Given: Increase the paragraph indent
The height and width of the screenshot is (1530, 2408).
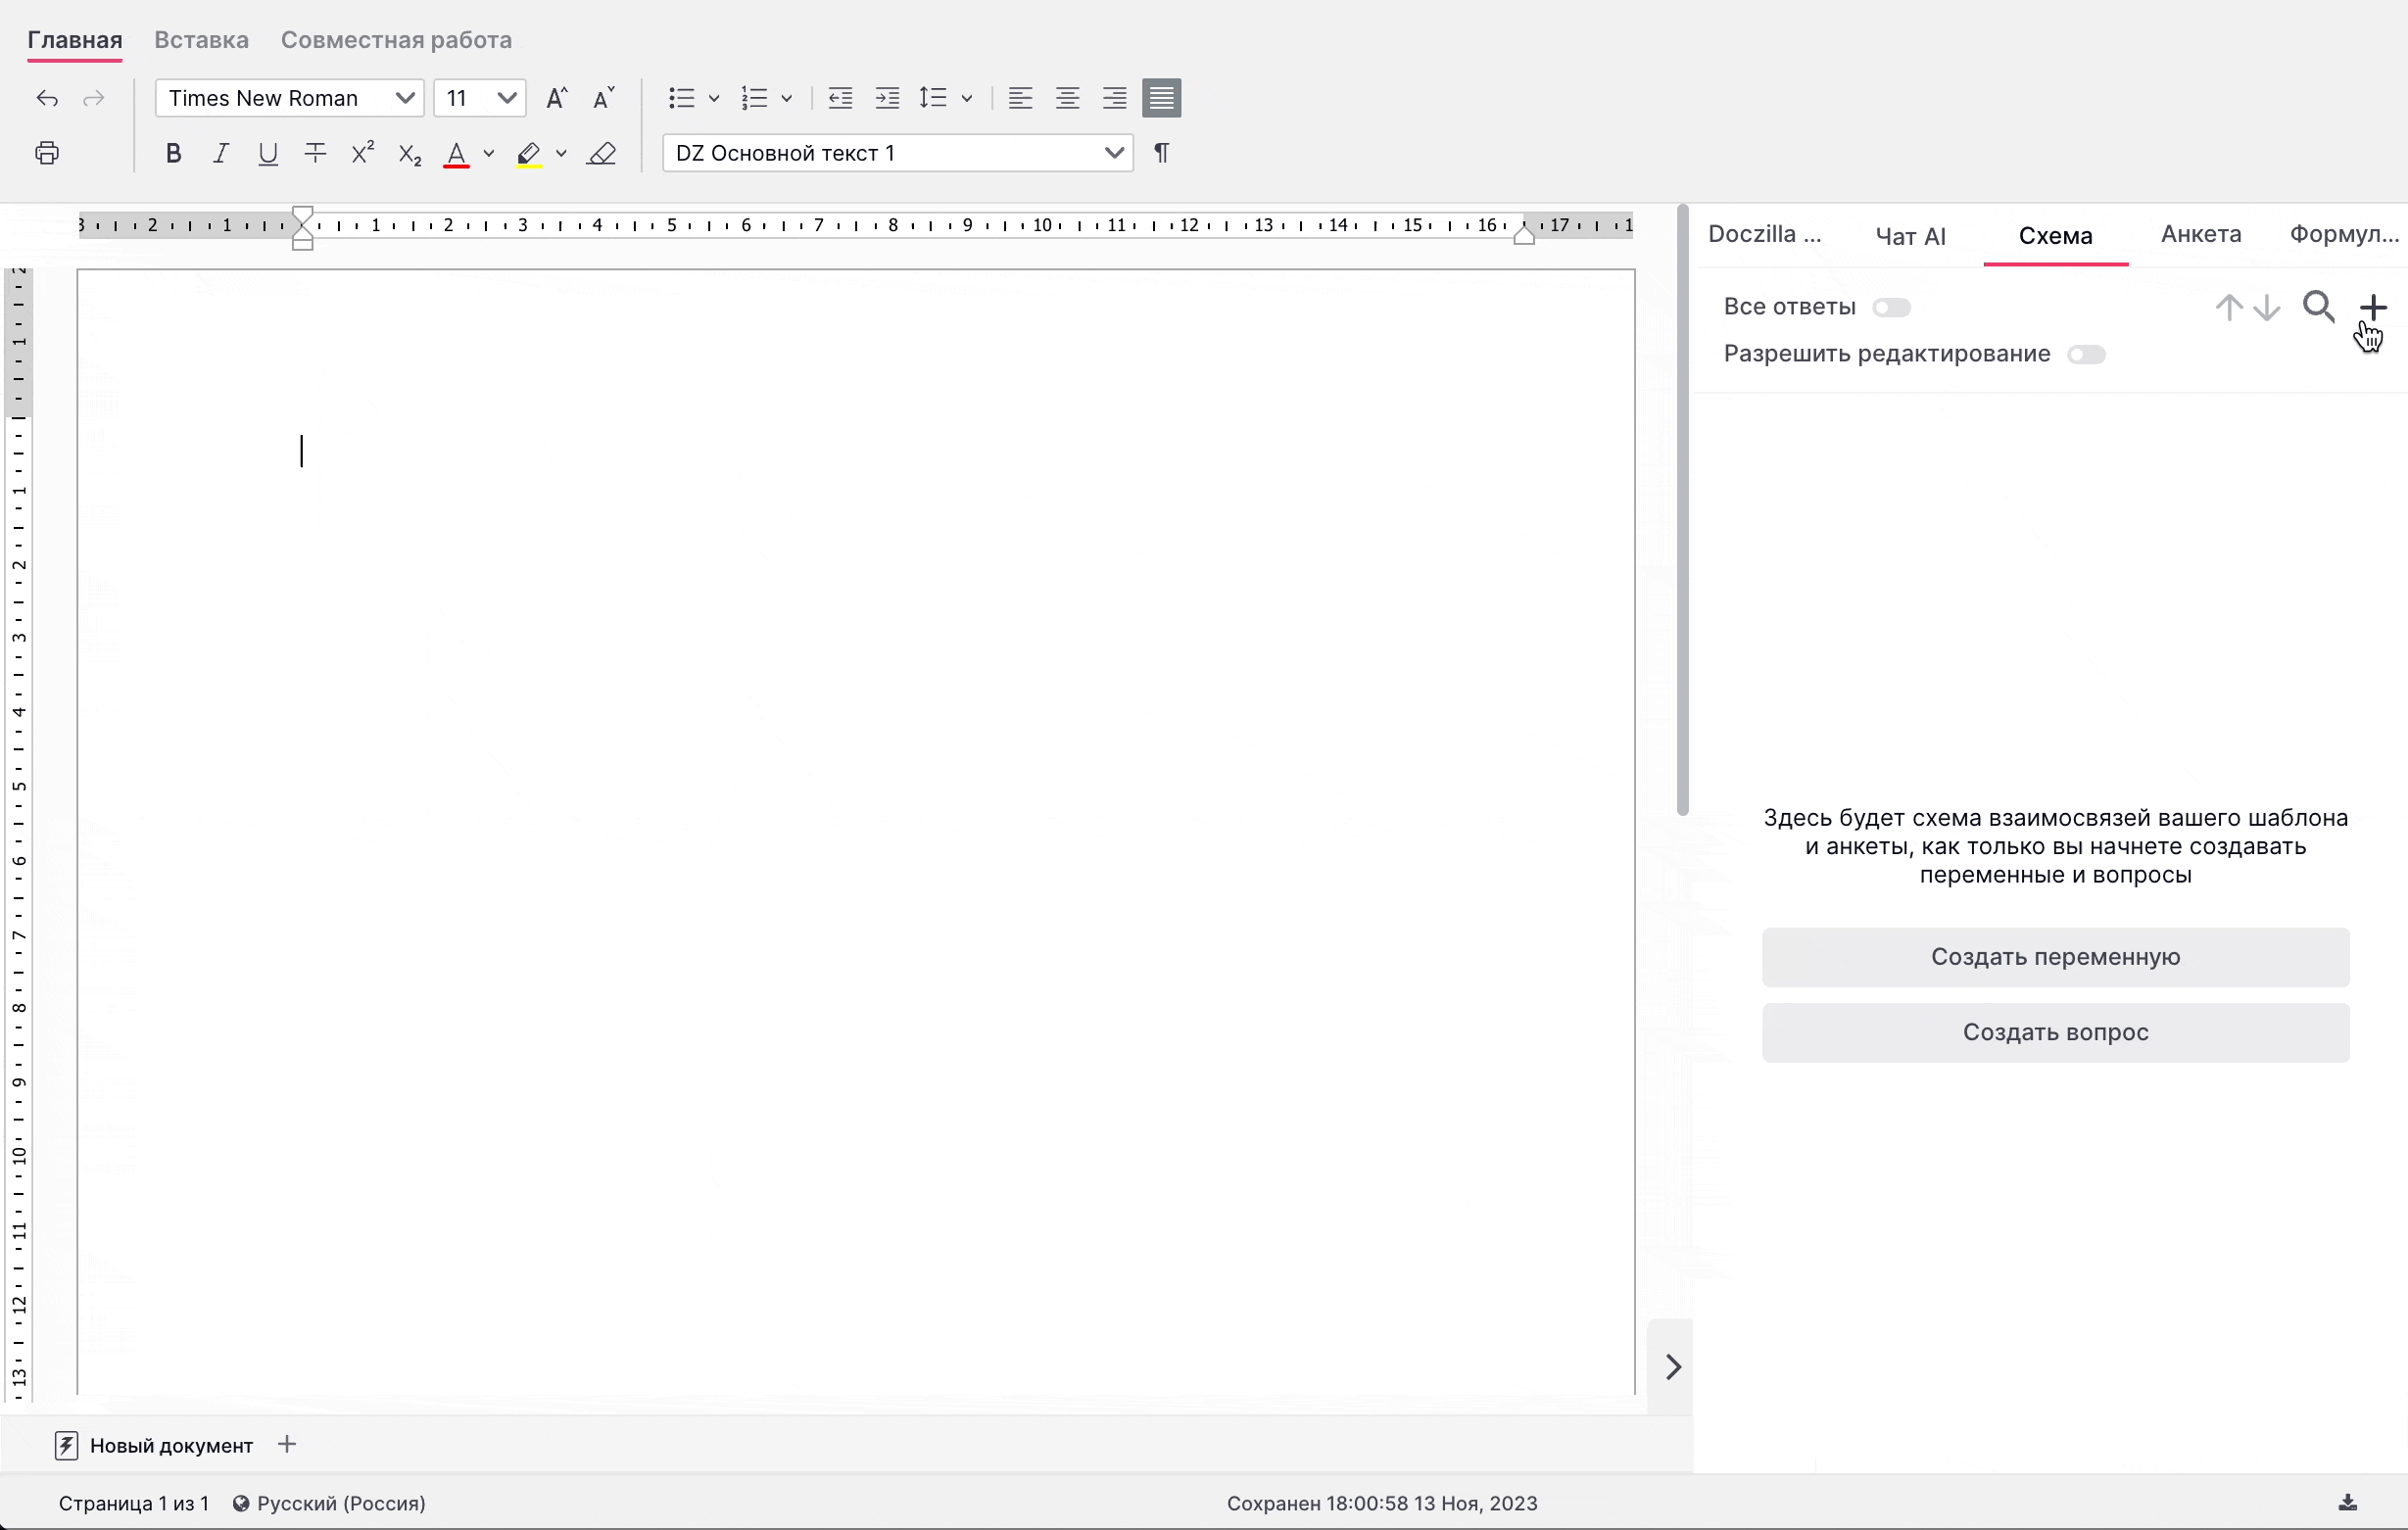Looking at the screenshot, I should coord(887,98).
